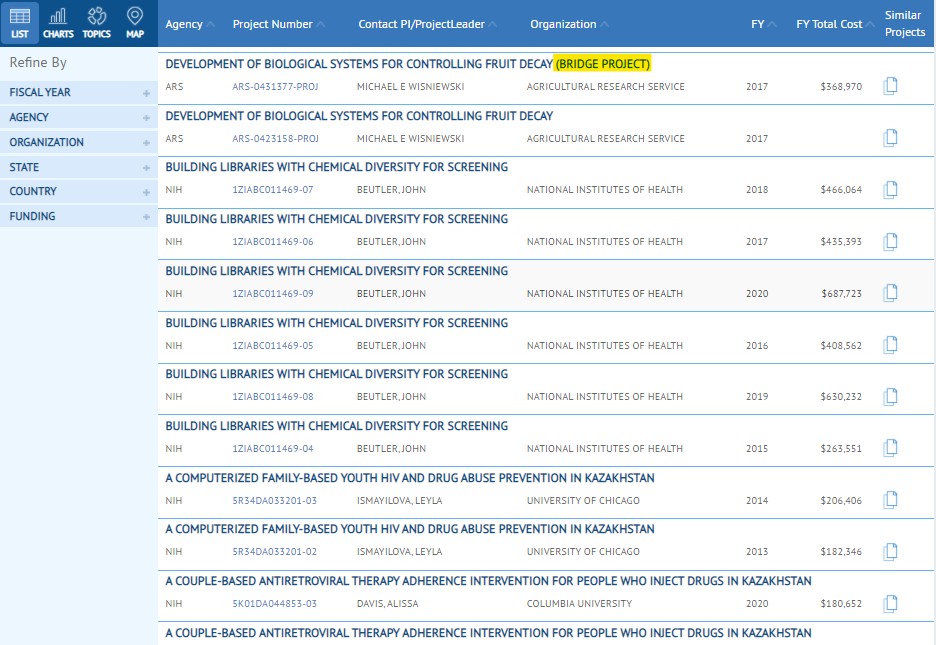936x645 pixels.
Task: Open project number ARS-0423158-PROJ
Action: pyautogui.click(x=275, y=138)
